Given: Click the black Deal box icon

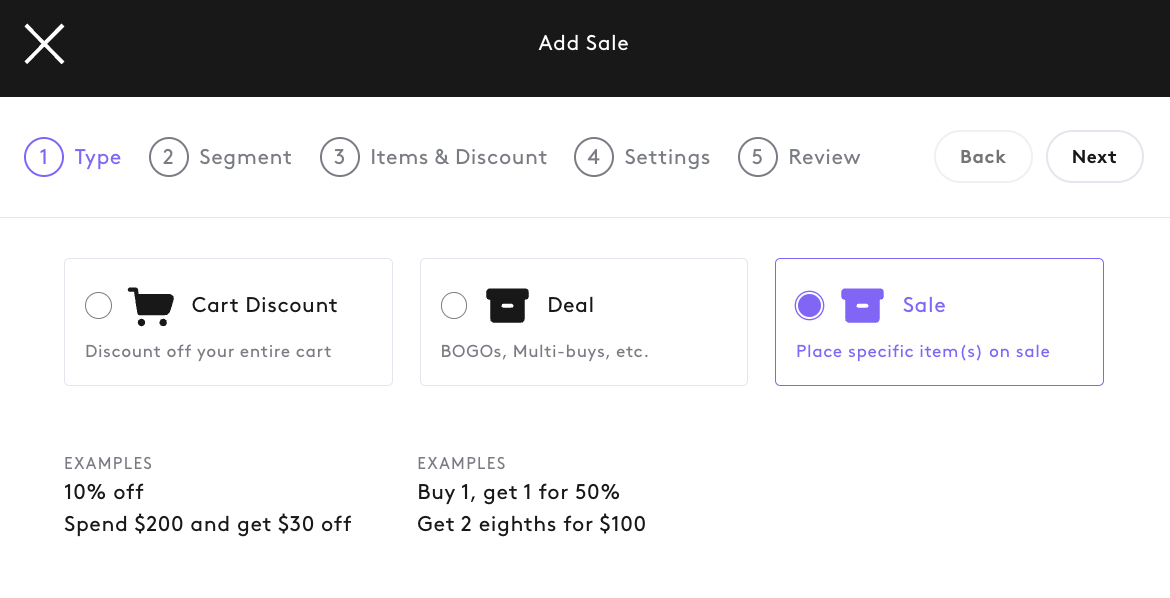Looking at the screenshot, I should pyautogui.click(x=507, y=305).
